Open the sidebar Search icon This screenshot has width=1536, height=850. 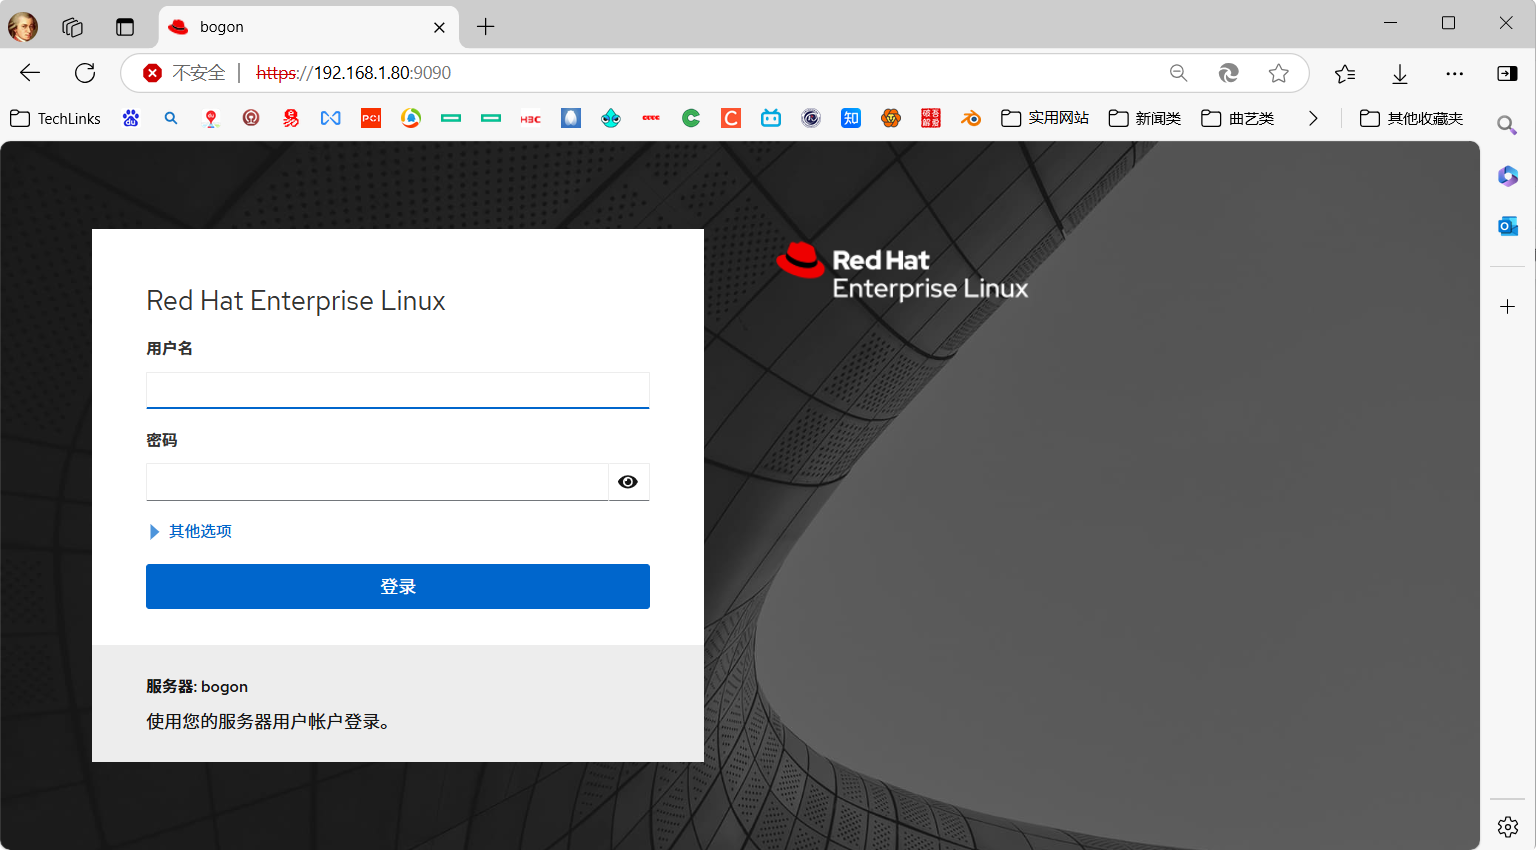coord(1507,125)
